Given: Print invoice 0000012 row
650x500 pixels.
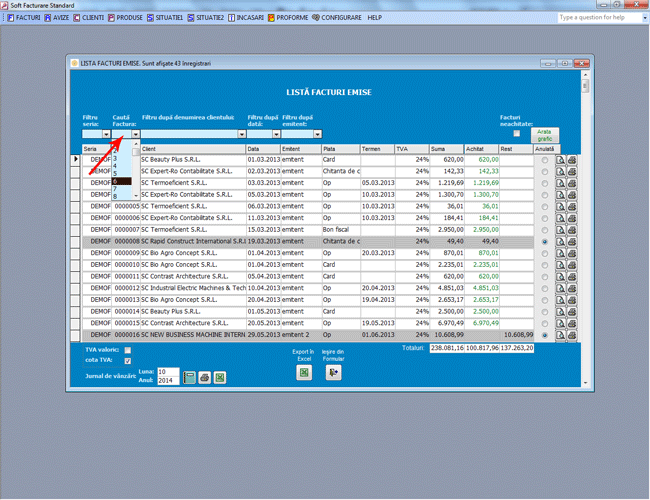Looking at the screenshot, I should tap(572, 288).
